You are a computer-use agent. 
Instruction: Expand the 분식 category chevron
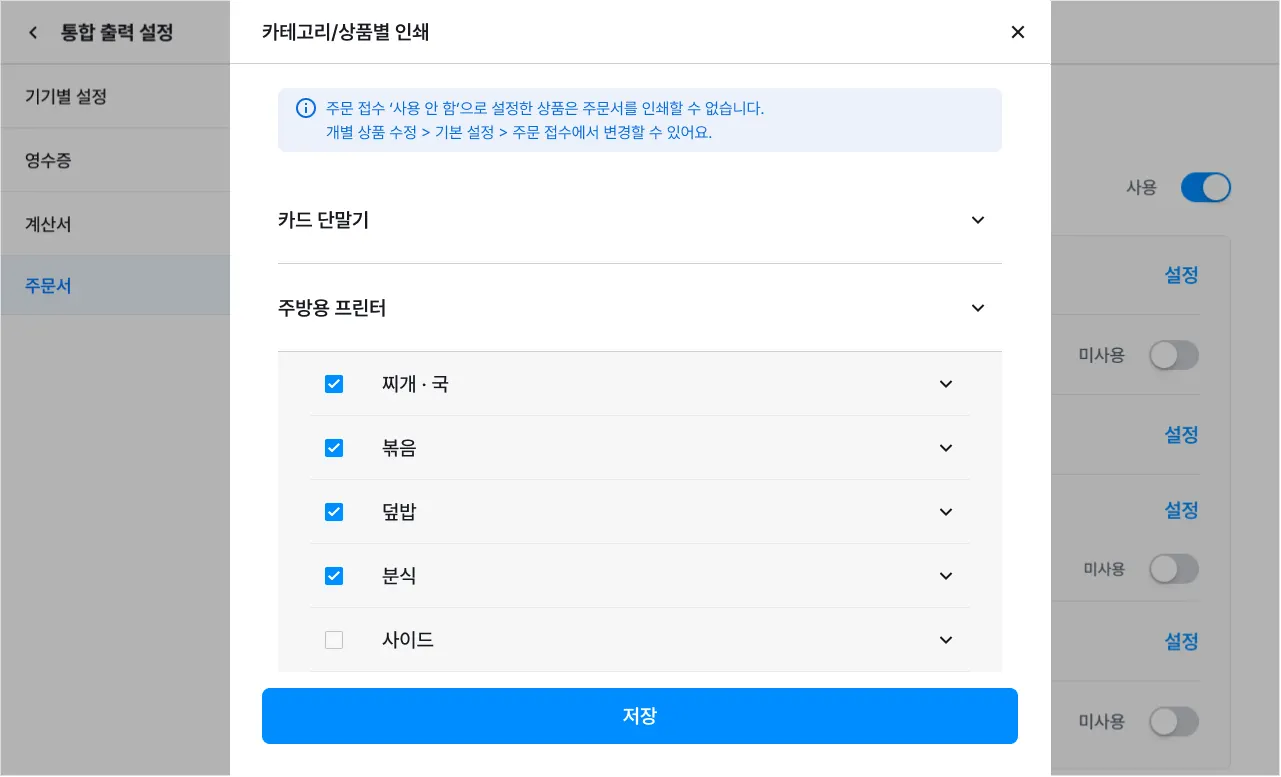[x=946, y=576]
